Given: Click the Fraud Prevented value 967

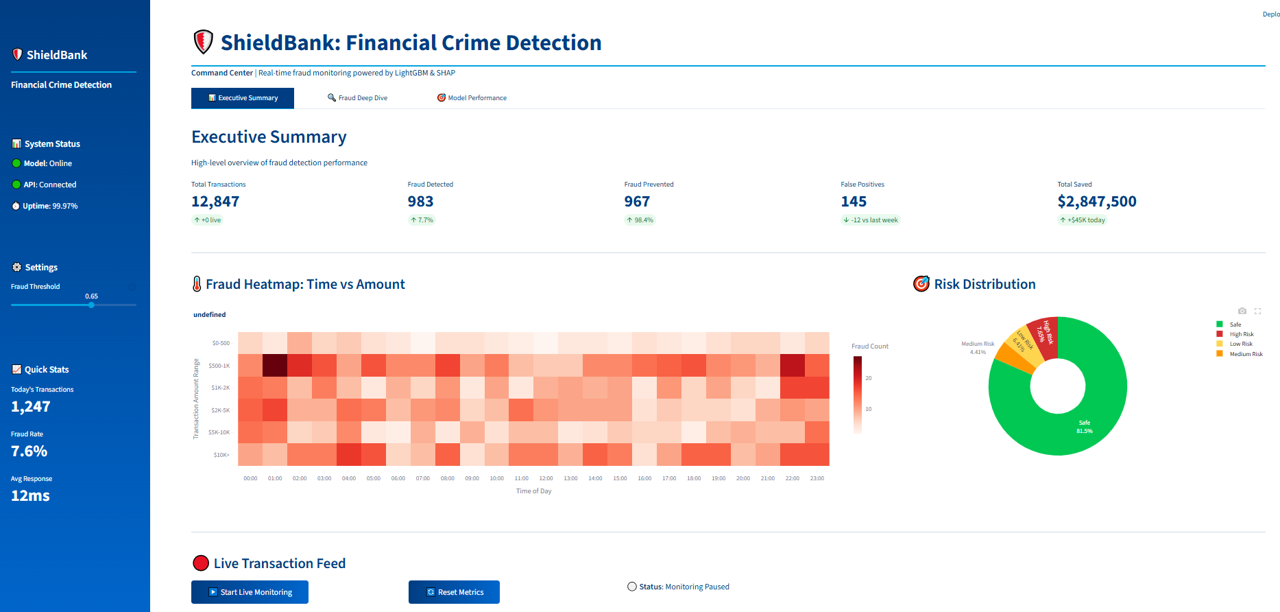Looking at the screenshot, I should coord(638,201).
